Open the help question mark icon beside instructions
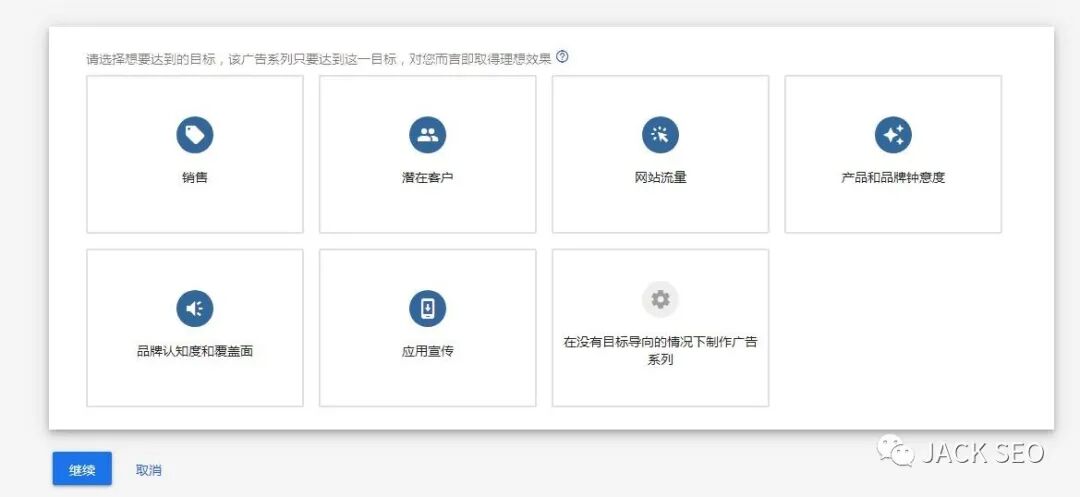Screen dimensions: 1080x497 [x=562, y=57]
